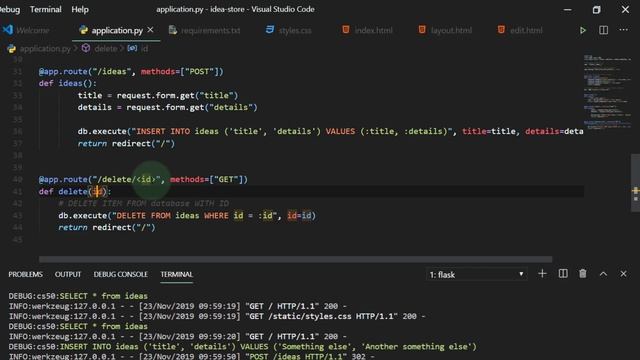Screen dimensions: 640x360
Task: Click the "DELETE FROM ideas" query string
Action: pyautogui.click(x=196, y=216)
